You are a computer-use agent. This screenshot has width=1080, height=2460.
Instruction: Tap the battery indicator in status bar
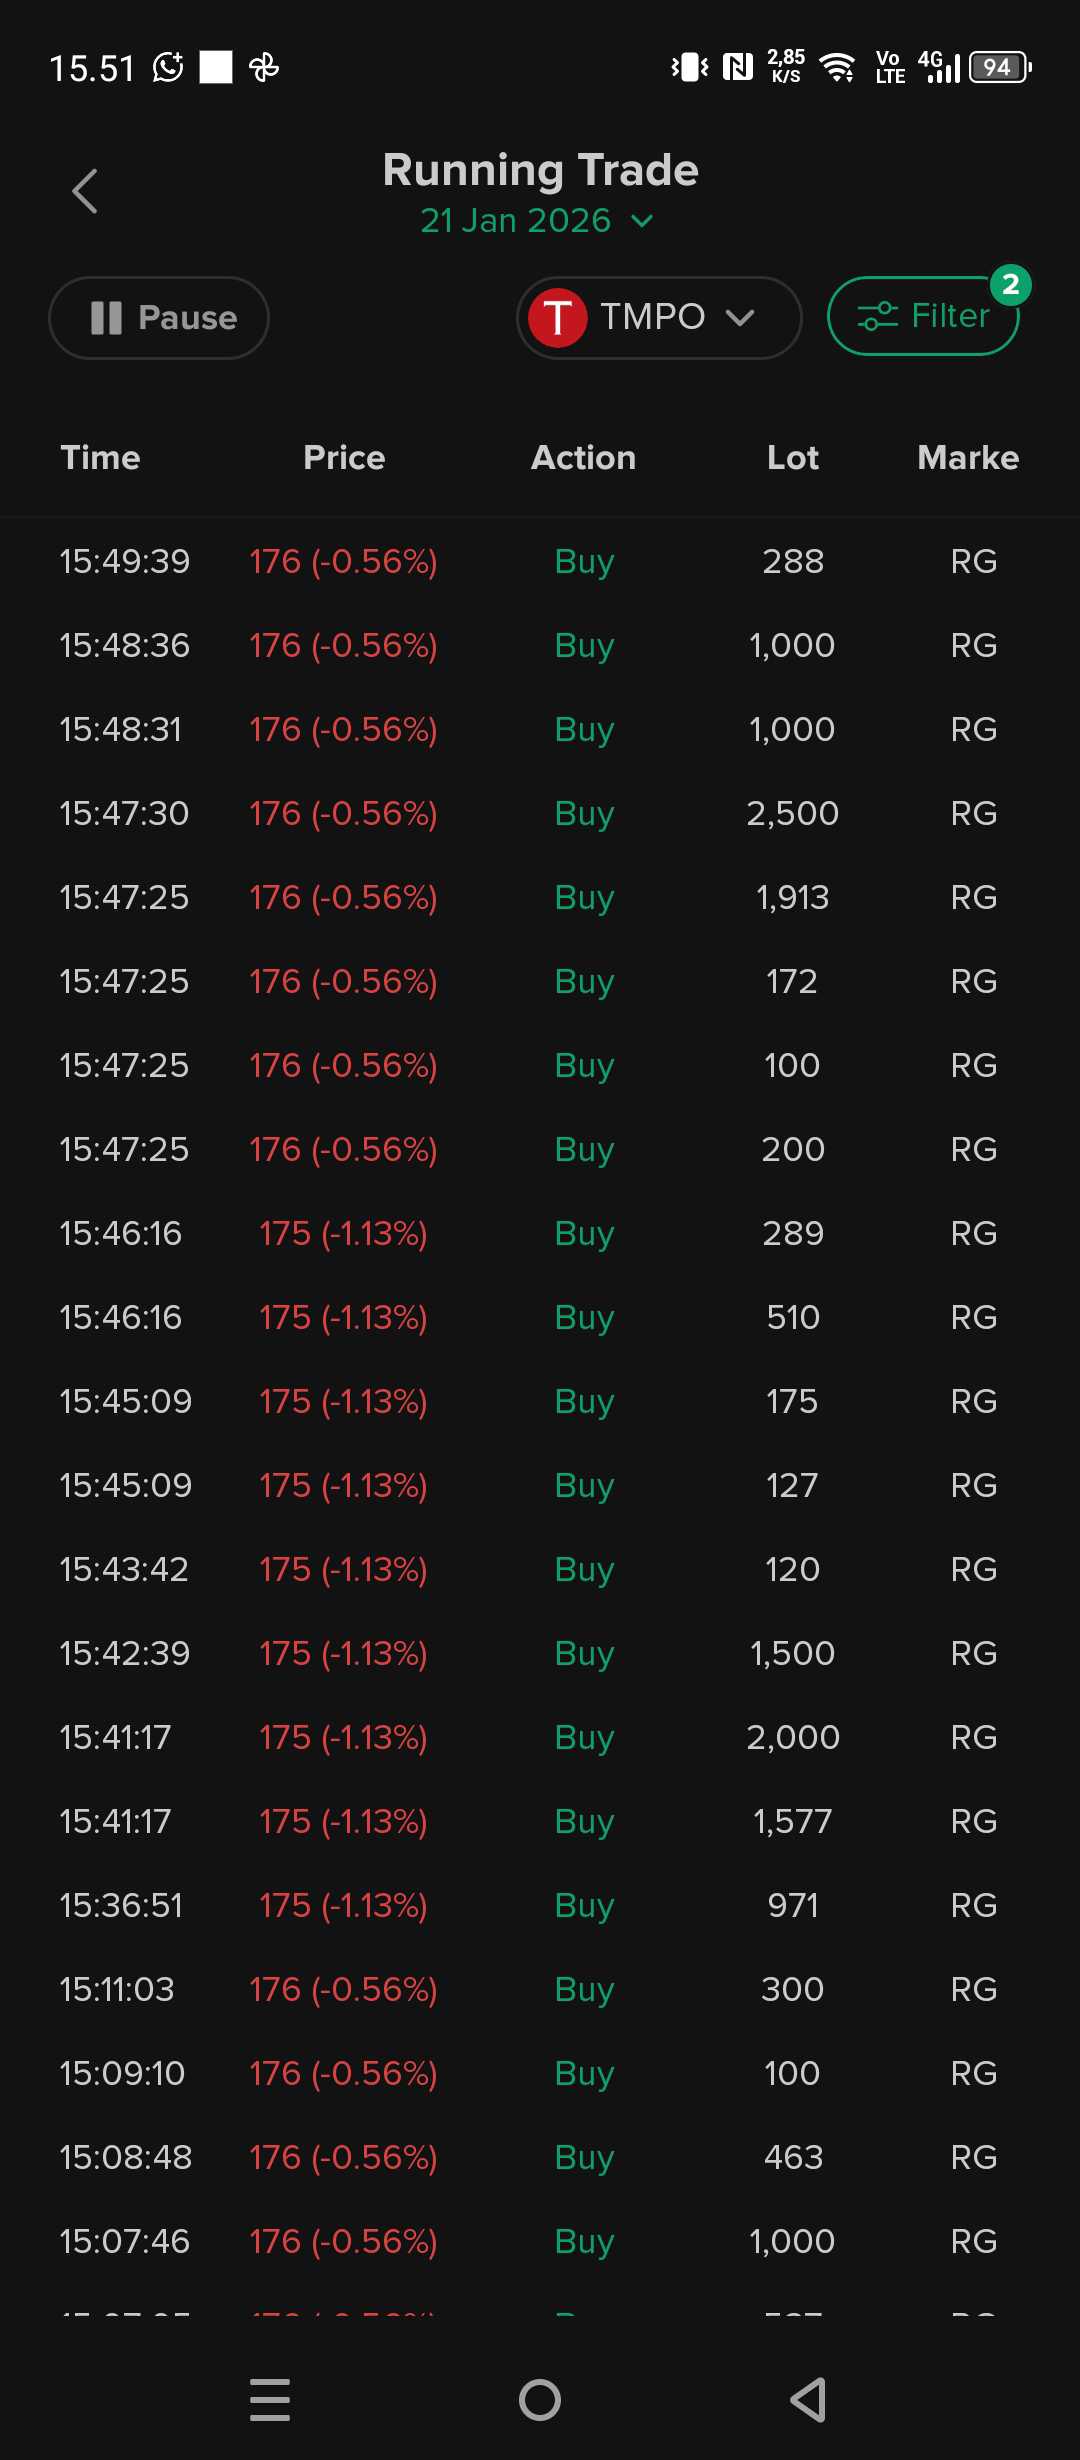(x=999, y=67)
